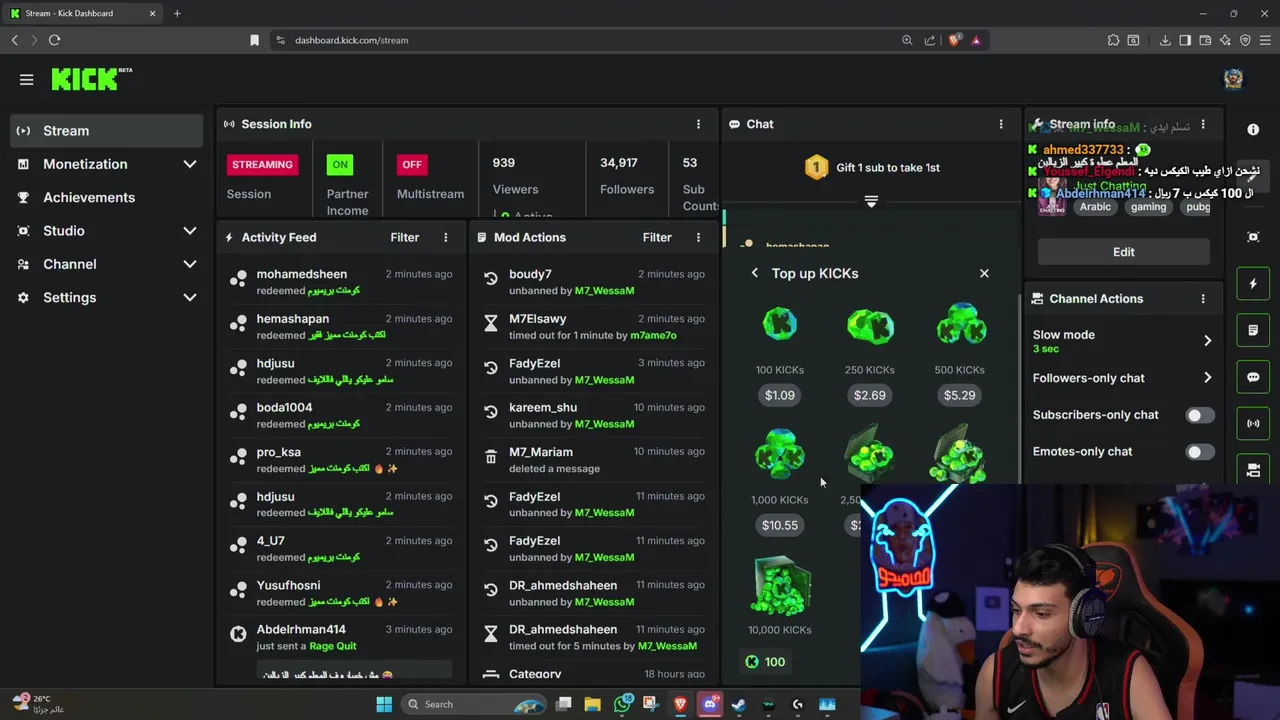Open Mod Actions options menu
The image size is (1280, 720).
[x=698, y=237]
